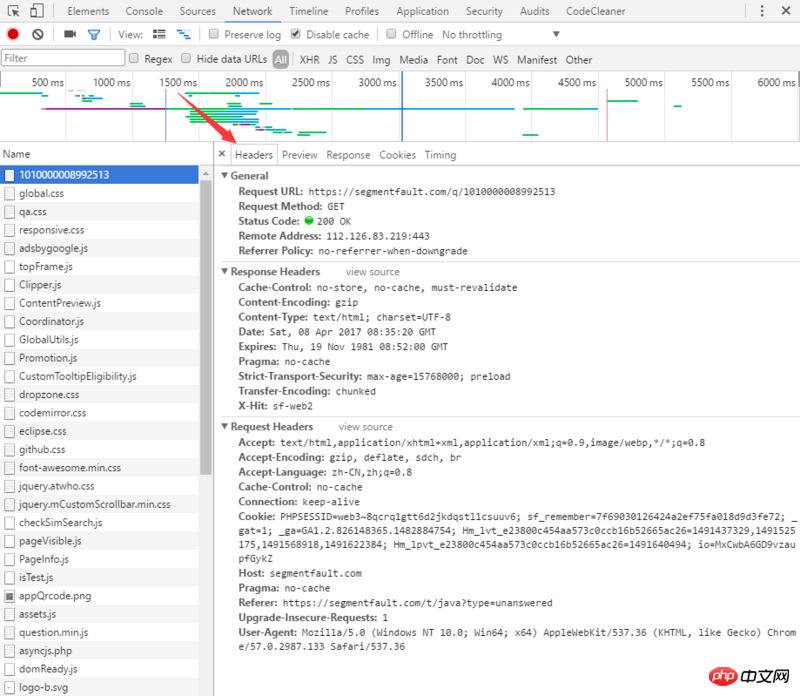Screen dimensions: 800x696
Task: Switch to the Console tab
Action: pos(144,11)
